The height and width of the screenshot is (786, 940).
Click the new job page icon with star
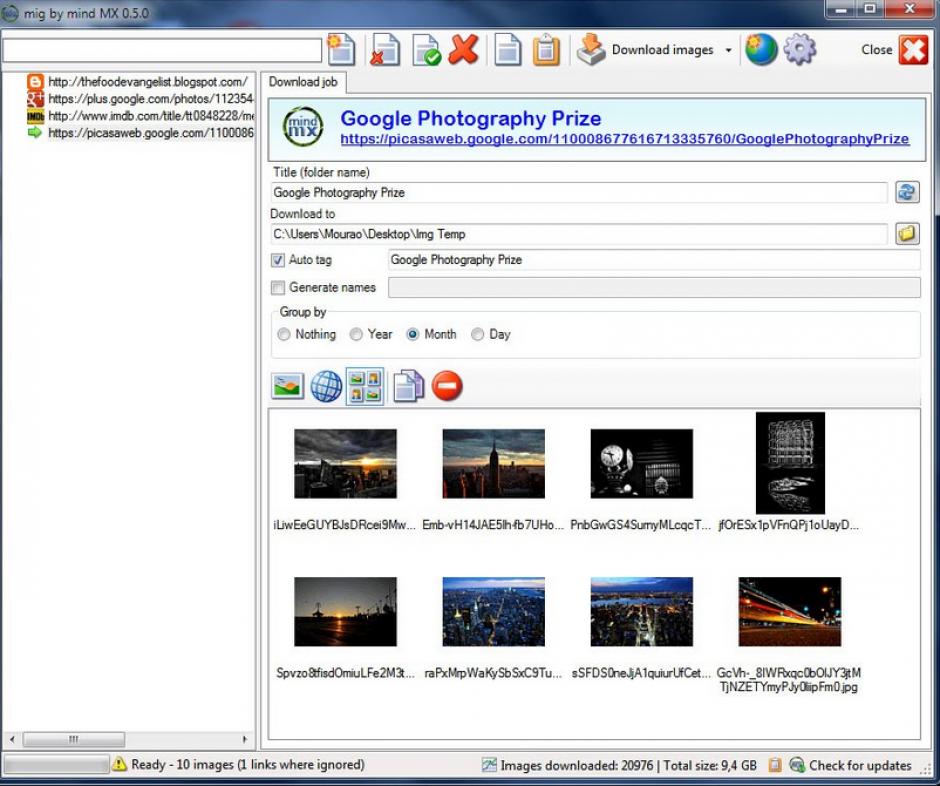pos(342,50)
